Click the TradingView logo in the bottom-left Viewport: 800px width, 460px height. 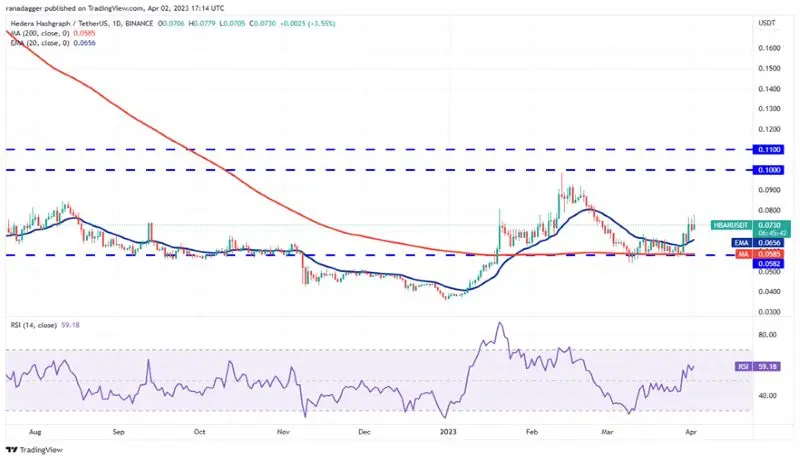point(12,449)
